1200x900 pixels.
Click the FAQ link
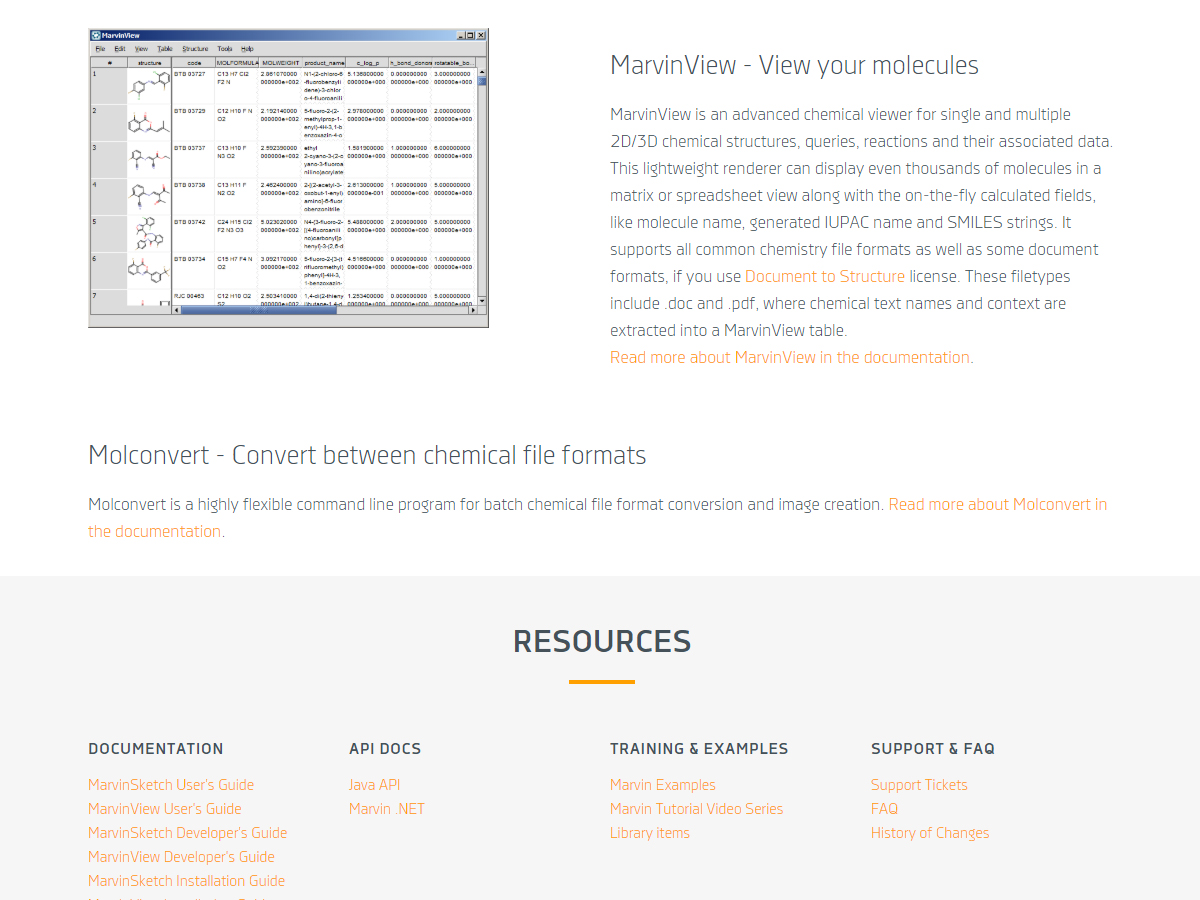[x=884, y=809]
